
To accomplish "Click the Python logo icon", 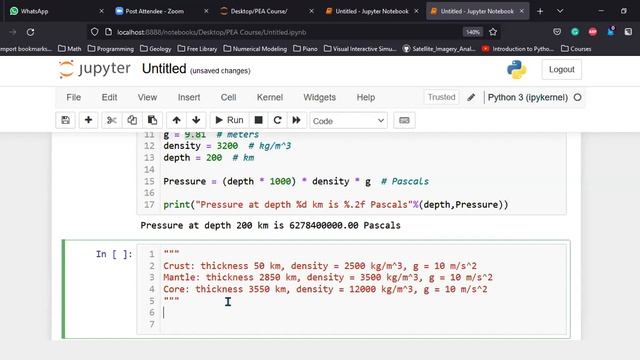I will point(516,69).
